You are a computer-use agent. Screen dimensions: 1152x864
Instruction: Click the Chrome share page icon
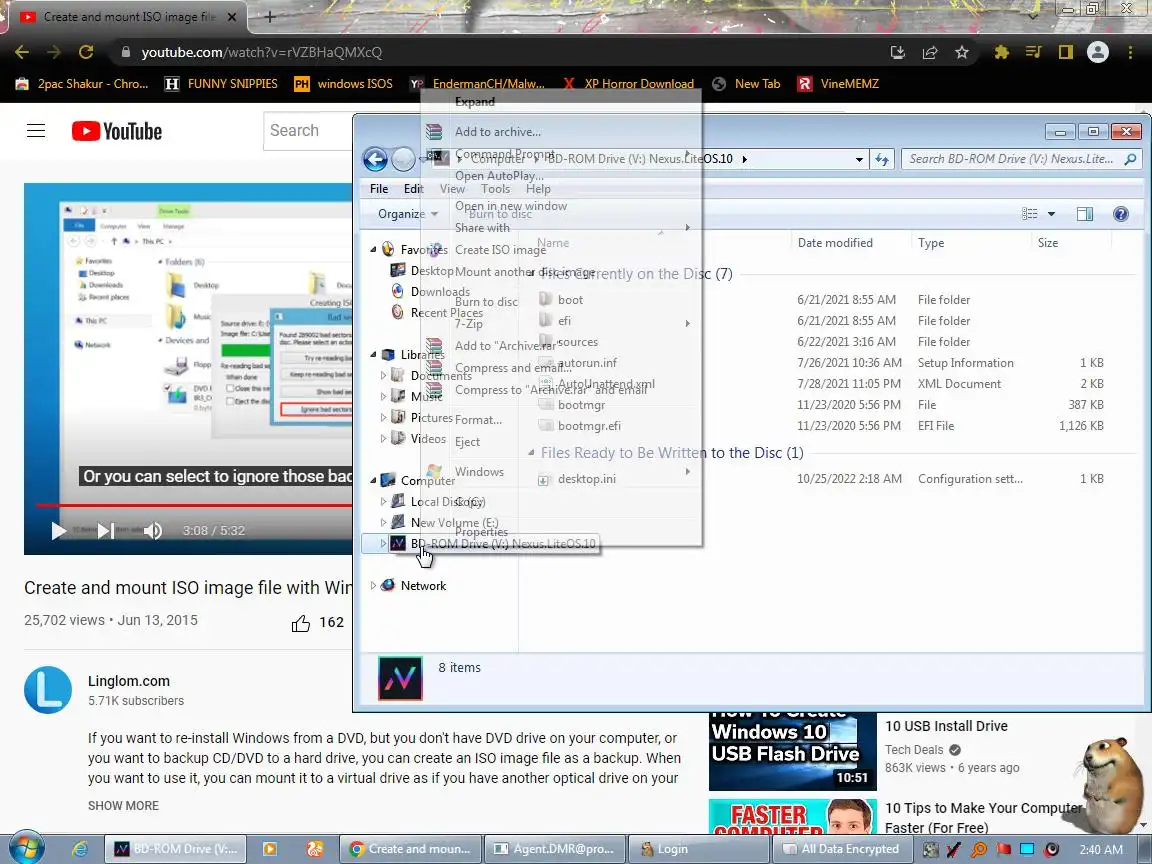(x=930, y=52)
